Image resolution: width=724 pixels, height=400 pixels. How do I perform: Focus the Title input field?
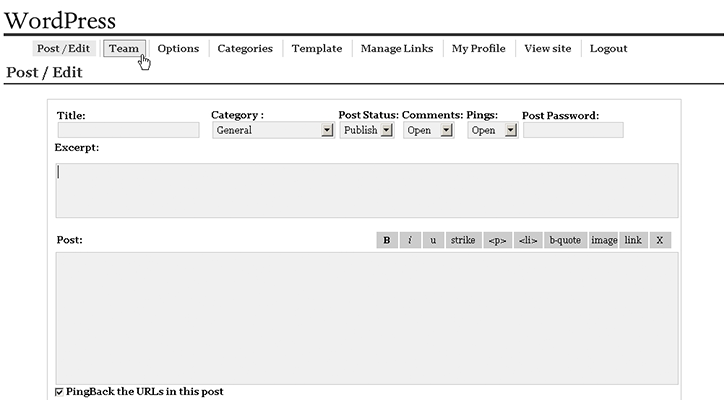[x=128, y=130]
